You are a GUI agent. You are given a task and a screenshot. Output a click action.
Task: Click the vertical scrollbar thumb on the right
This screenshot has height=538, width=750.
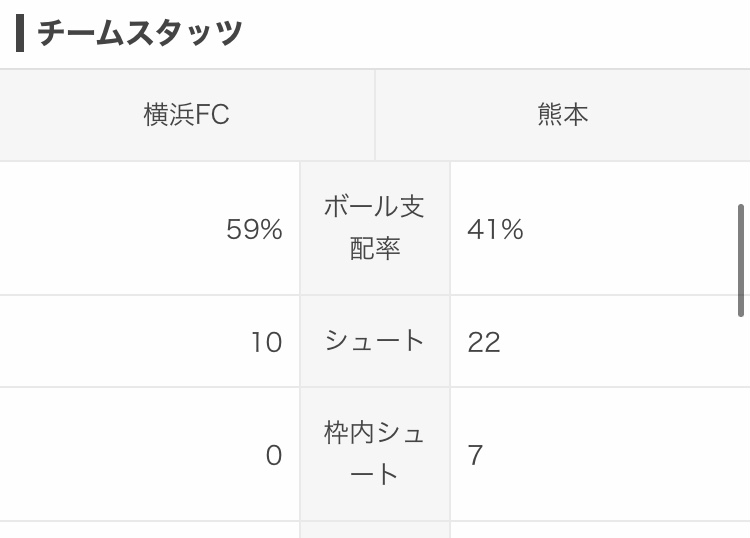click(x=741, y=260)
